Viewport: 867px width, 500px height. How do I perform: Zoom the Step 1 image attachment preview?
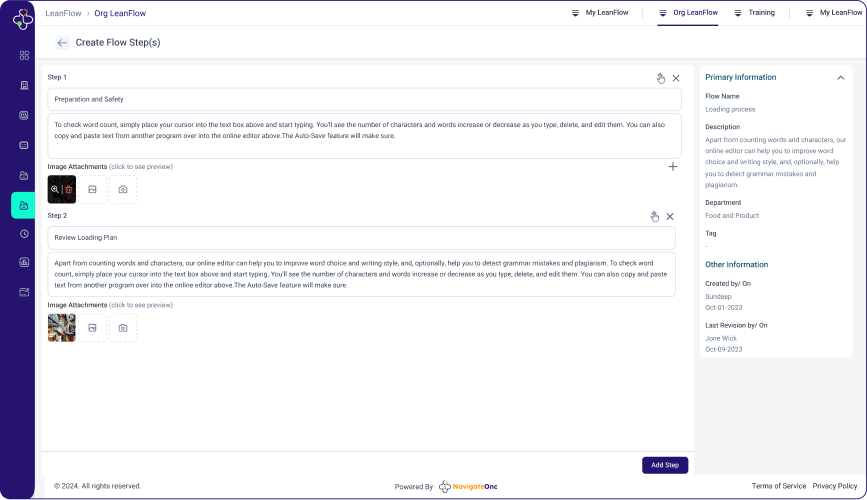coord(55,189)
